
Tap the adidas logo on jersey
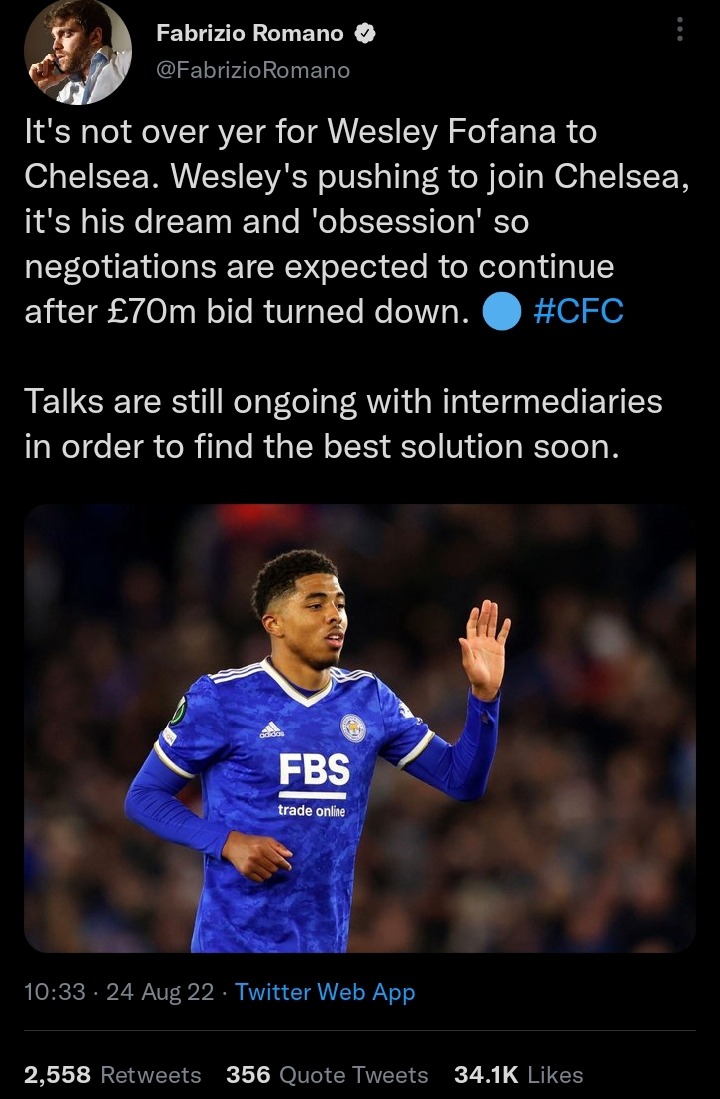(x=271, y=730)
